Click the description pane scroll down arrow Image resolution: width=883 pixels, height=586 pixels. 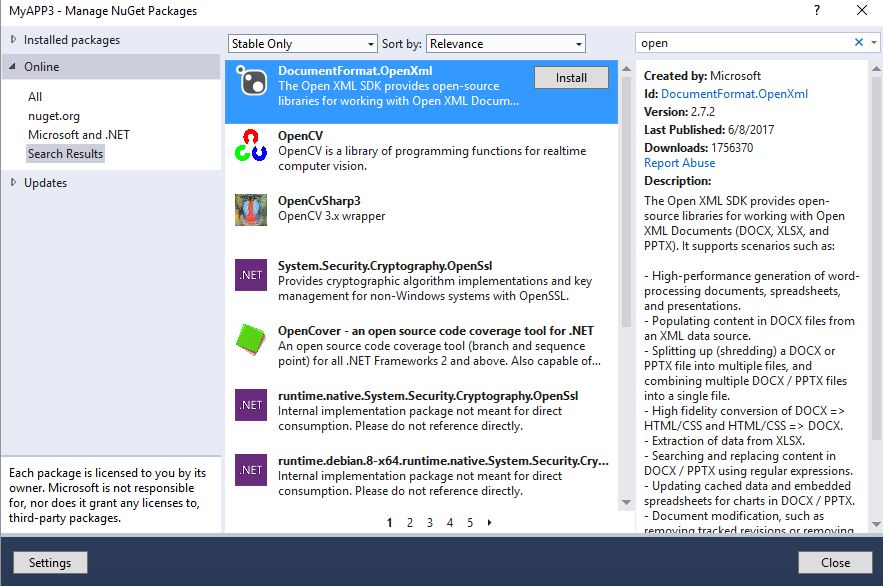[876, 524]
